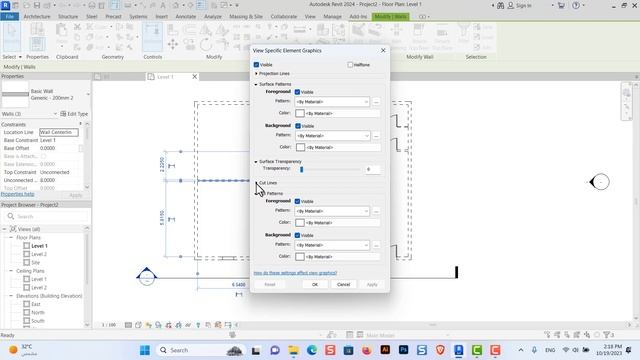Collapse the Surface Transparency section
The width and height of the screenshot is (640, 360).
256,162
